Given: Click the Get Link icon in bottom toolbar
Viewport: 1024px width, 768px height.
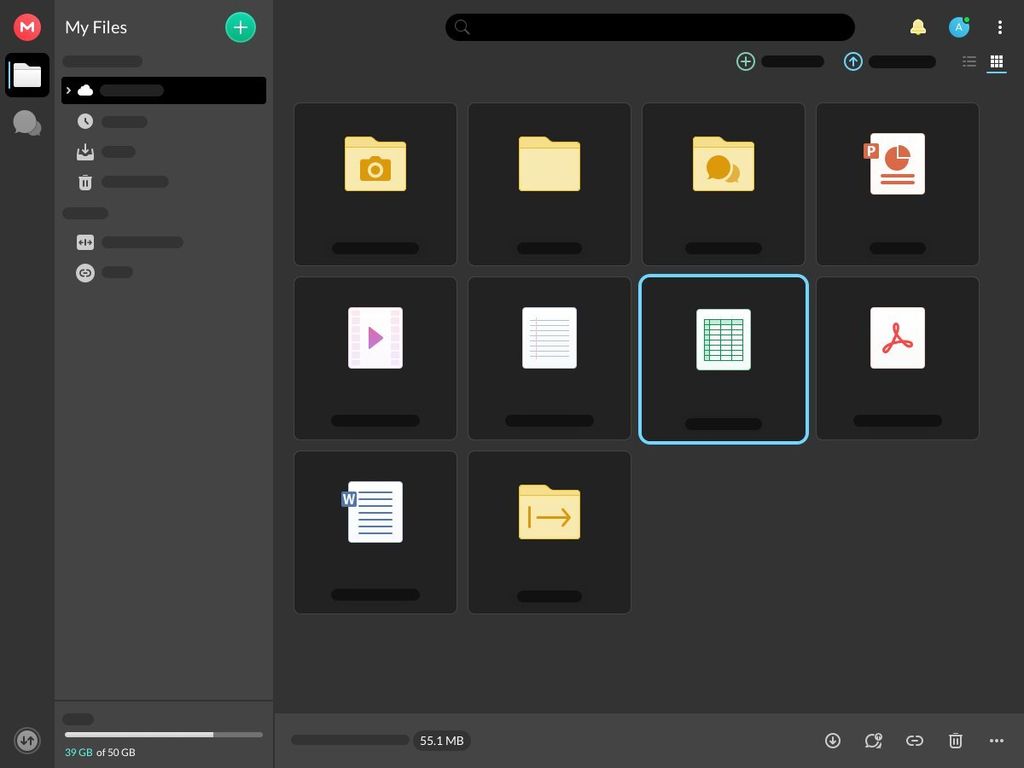Looking at the screenshot, I should [914, 741].
